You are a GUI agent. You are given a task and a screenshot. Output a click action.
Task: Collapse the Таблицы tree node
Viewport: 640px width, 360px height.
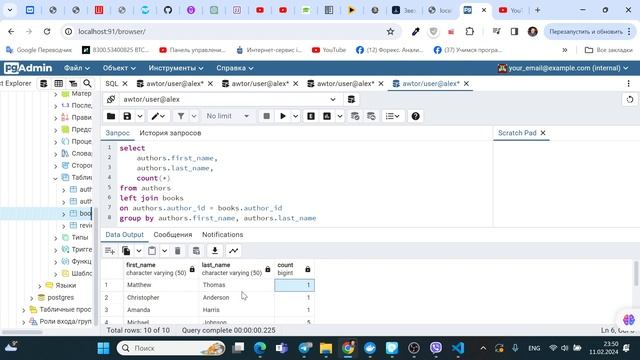(55, 178)
